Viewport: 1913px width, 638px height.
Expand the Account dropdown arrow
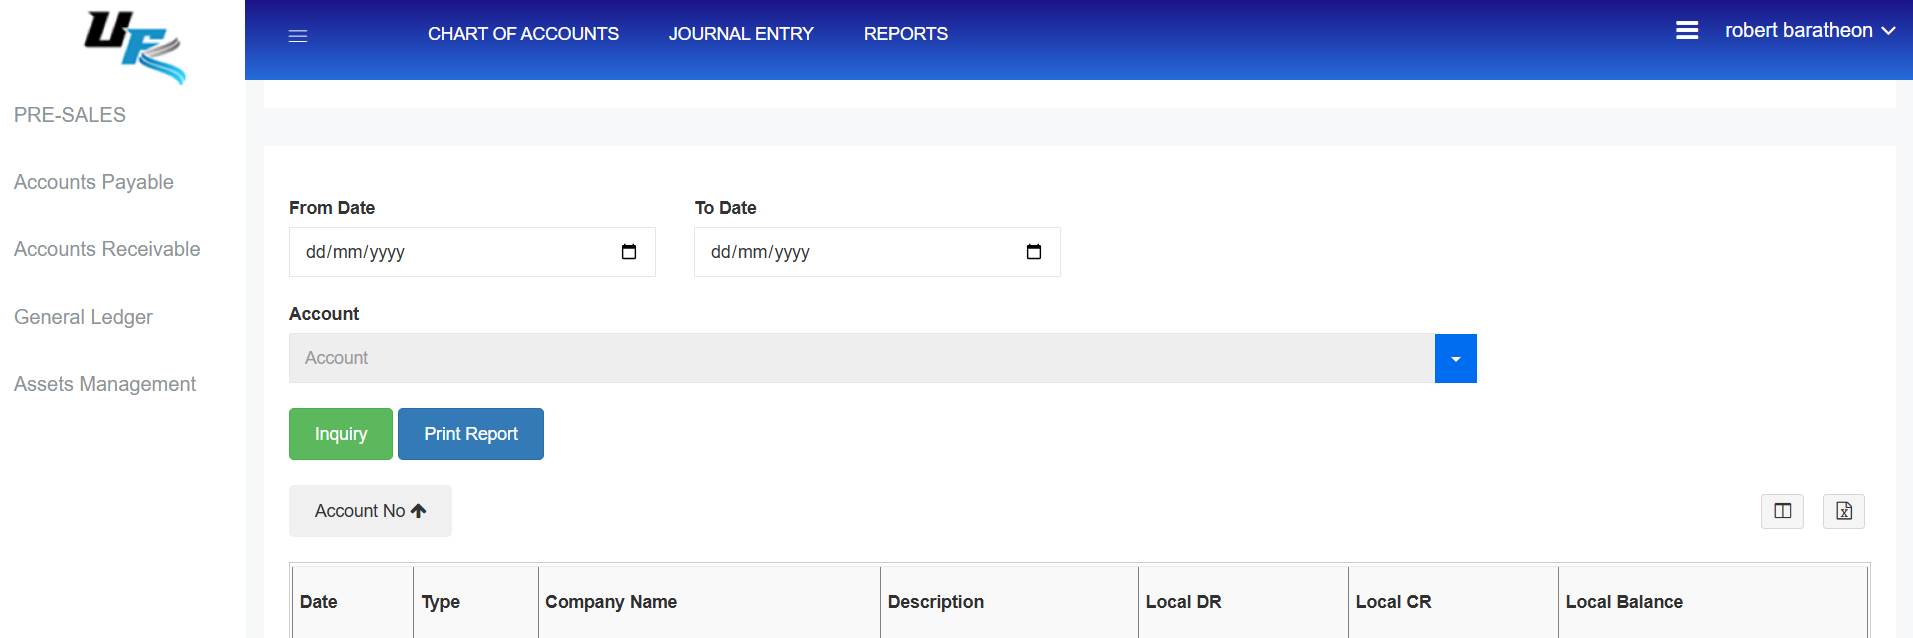click(1455, 358)
